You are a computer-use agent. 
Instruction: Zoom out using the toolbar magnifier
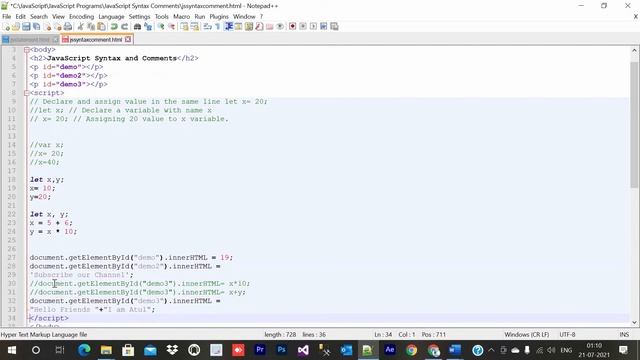point(171,27)
